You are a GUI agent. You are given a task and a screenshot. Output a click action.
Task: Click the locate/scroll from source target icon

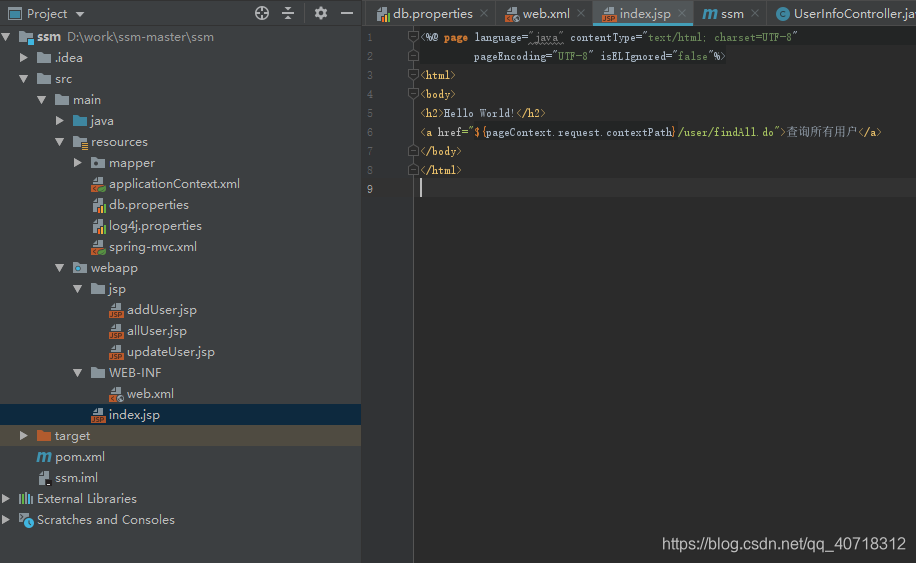click(262, 13)
